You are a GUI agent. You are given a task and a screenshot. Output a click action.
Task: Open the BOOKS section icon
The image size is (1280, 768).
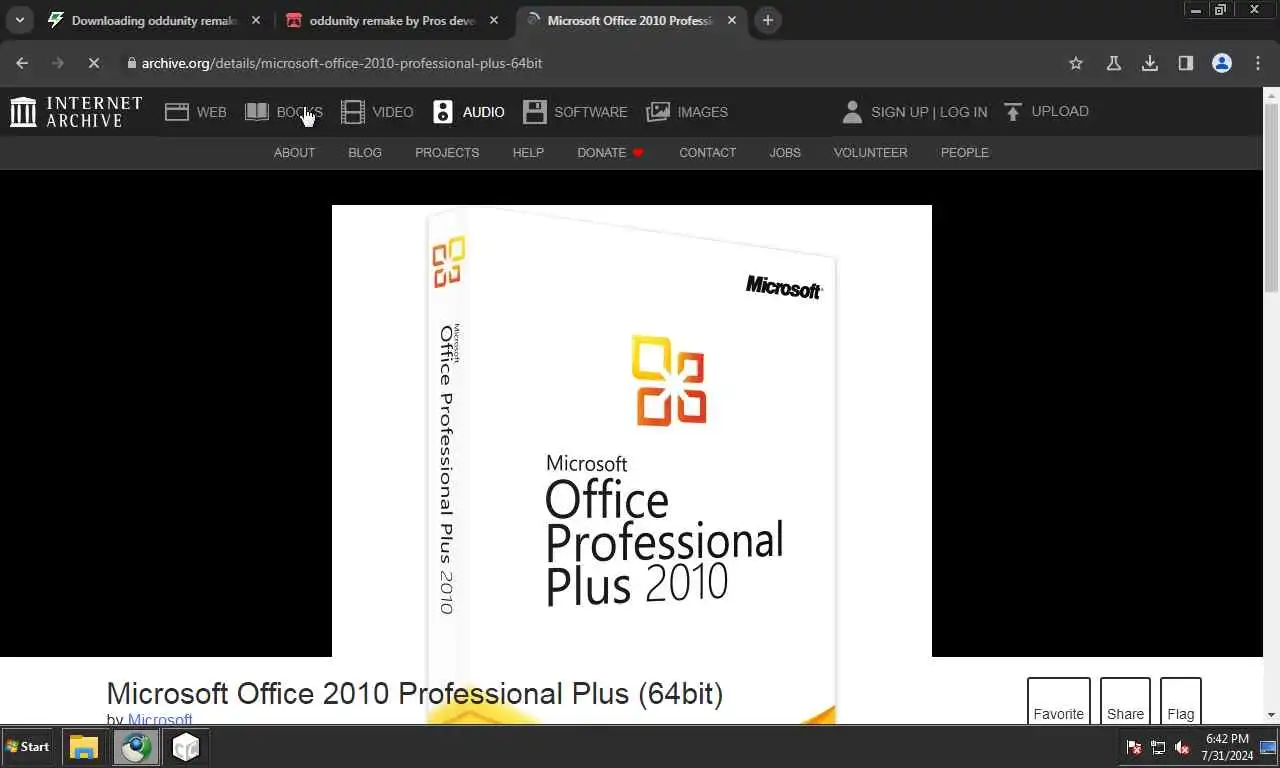click(x=257, y=112)
